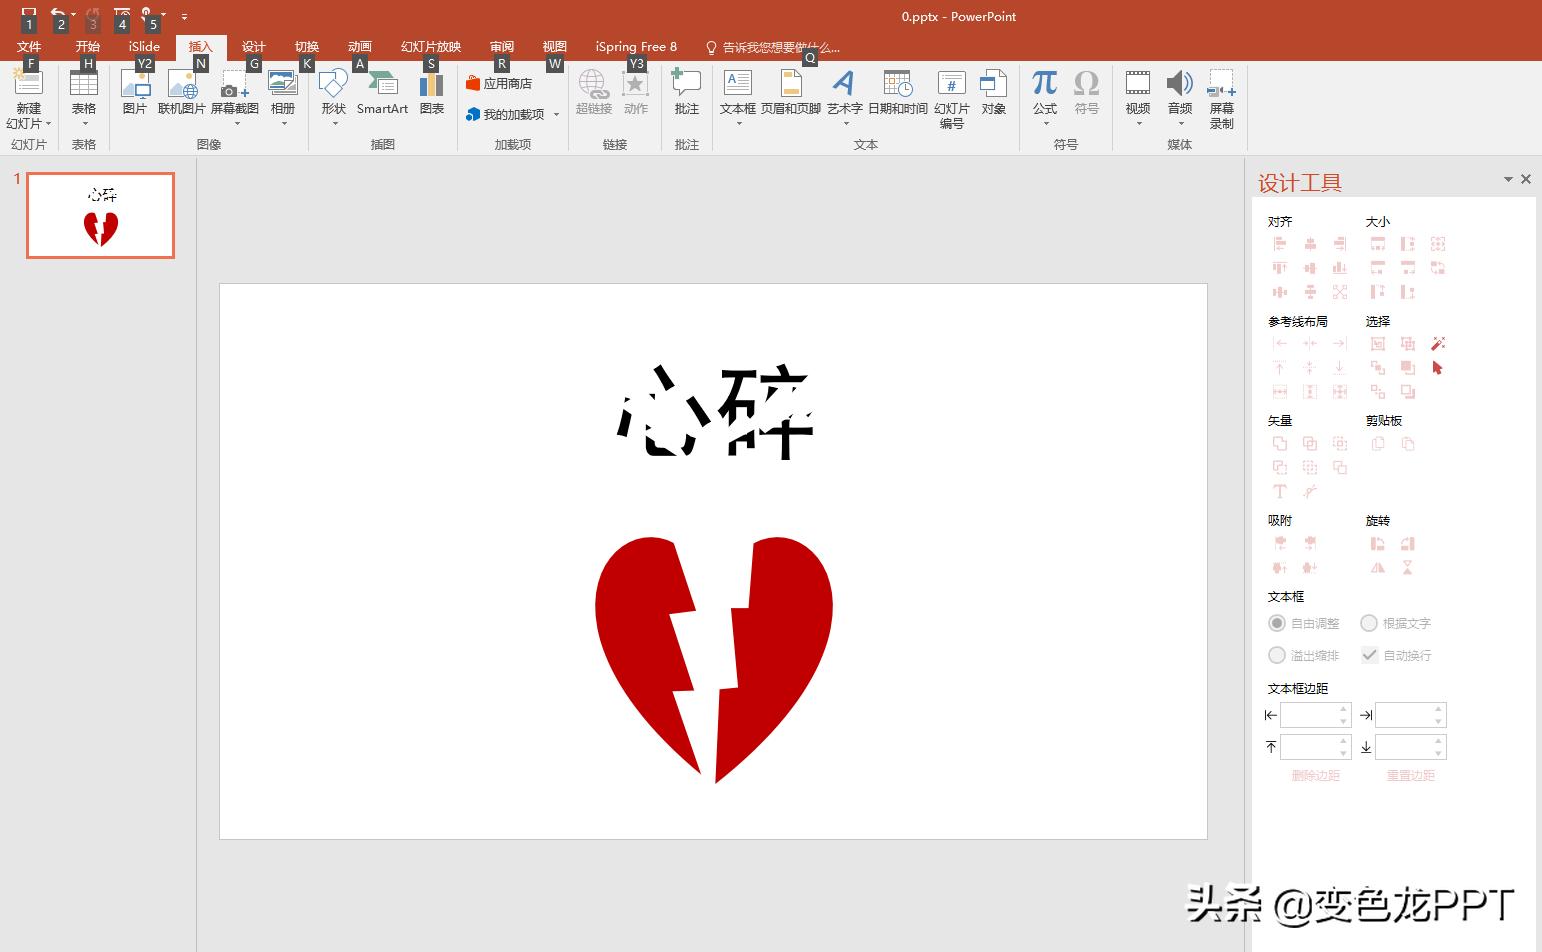Screen dimensions: 1542x952
Task: Click the 应用商店 store button
Action: tap(499, 84)
